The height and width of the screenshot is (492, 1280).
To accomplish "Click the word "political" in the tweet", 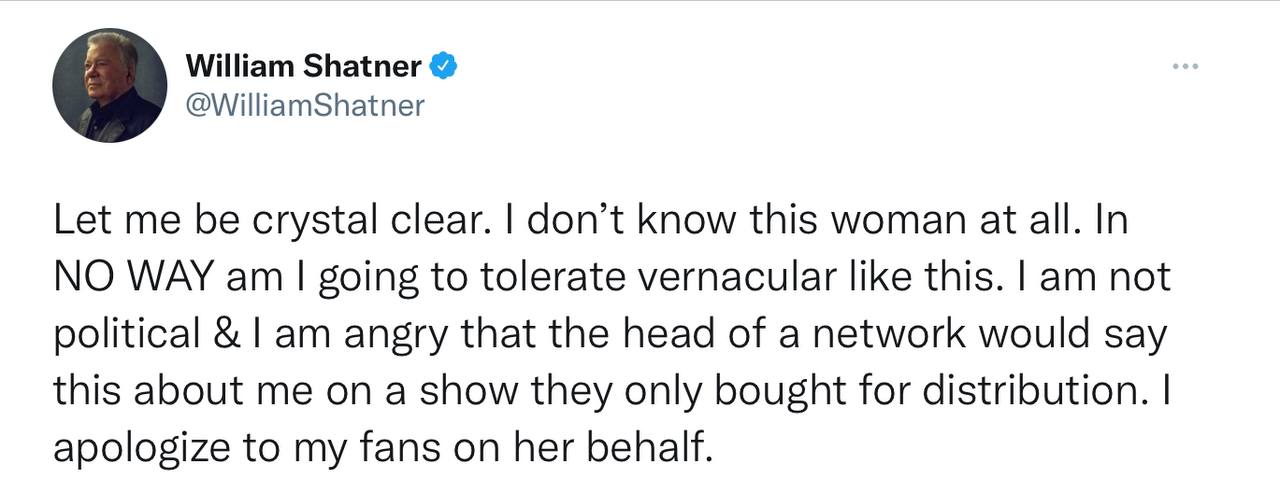I will pyautogui.click(x=123, y=337).
